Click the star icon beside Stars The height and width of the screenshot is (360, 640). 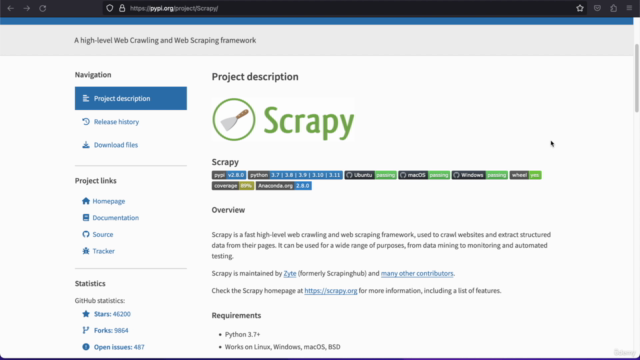tap(86, 313)
